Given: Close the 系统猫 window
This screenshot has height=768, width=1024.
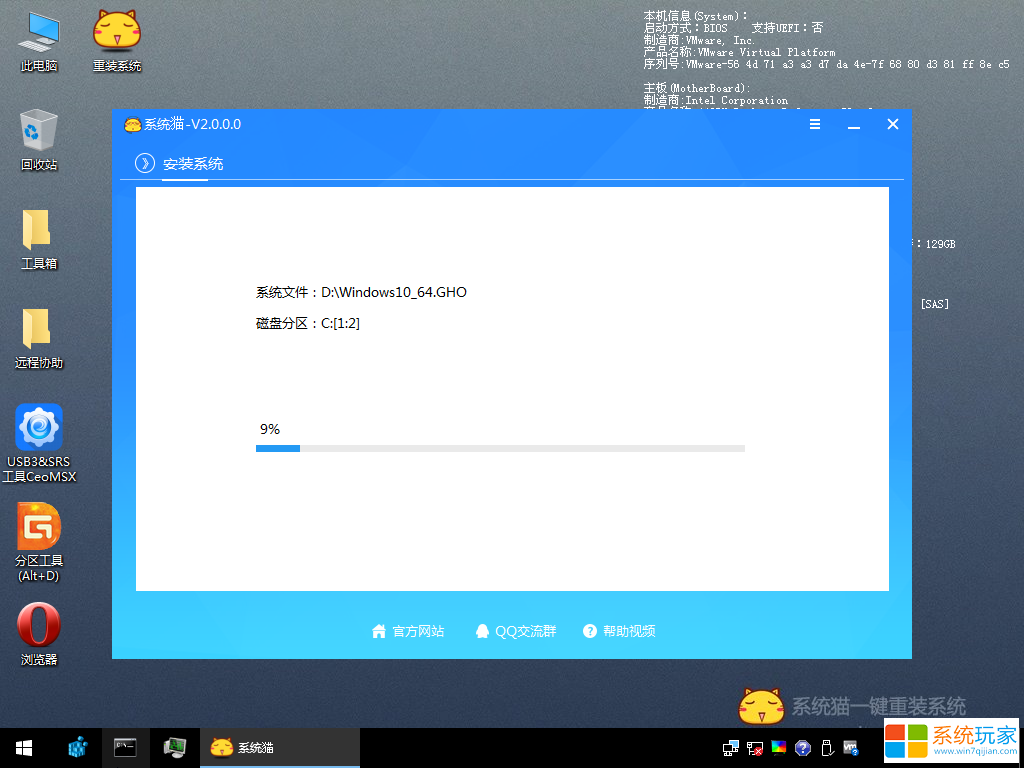Looking at the screenshot, I should pyautogui.click(x=893, y=124).
